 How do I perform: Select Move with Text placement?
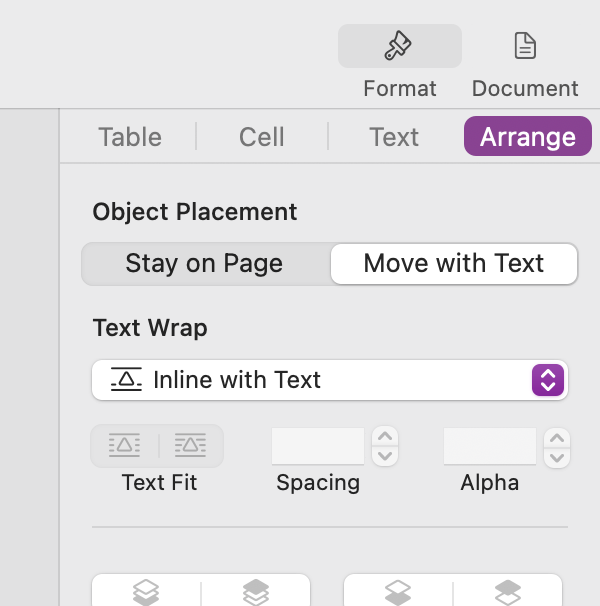[x=453, y=264]
